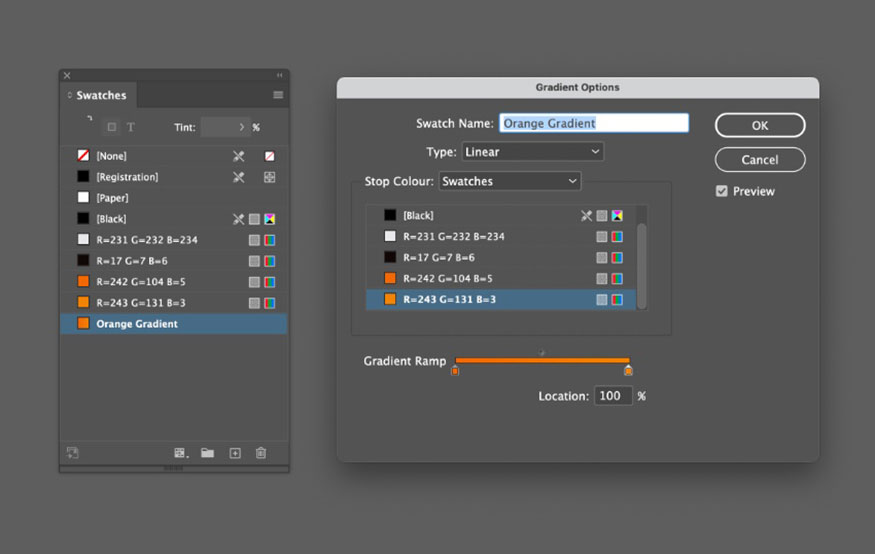The image size is (875, 554).
Task: Select the [None] swatch in Swatches panel
Action: pos(174,156)
